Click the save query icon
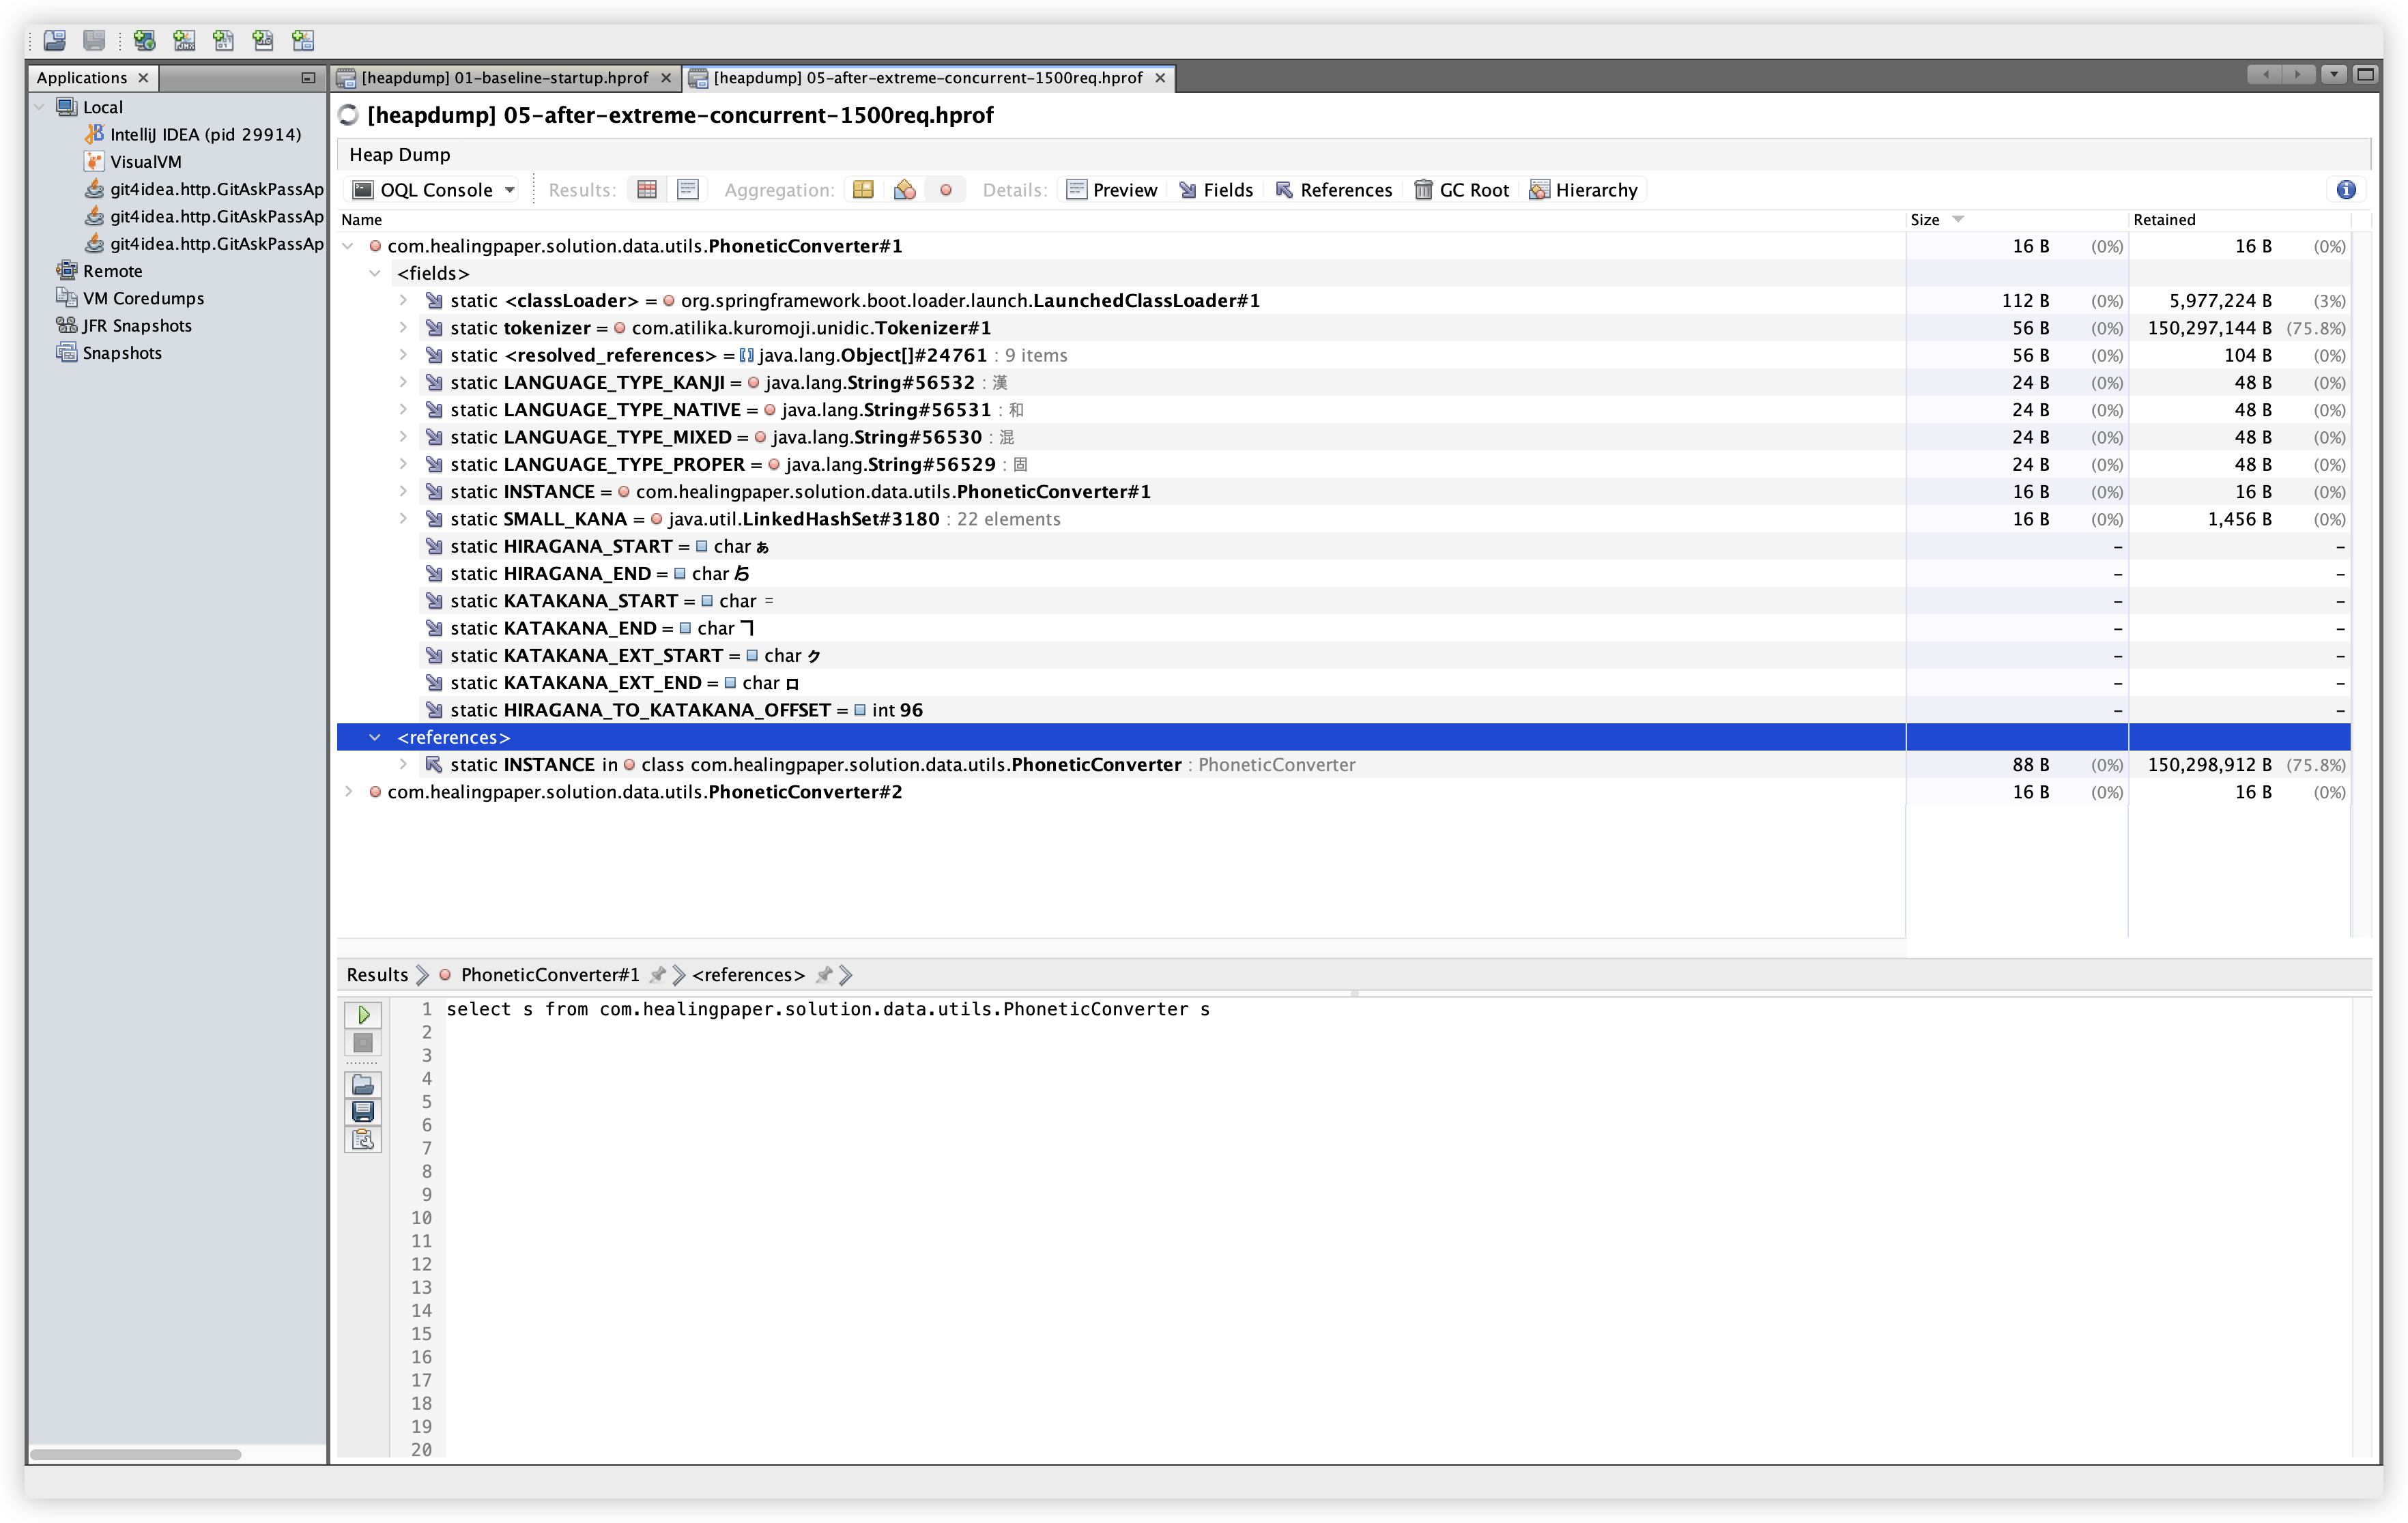The height and width of the screenshot is (1523, 2408). [363, 1111]
